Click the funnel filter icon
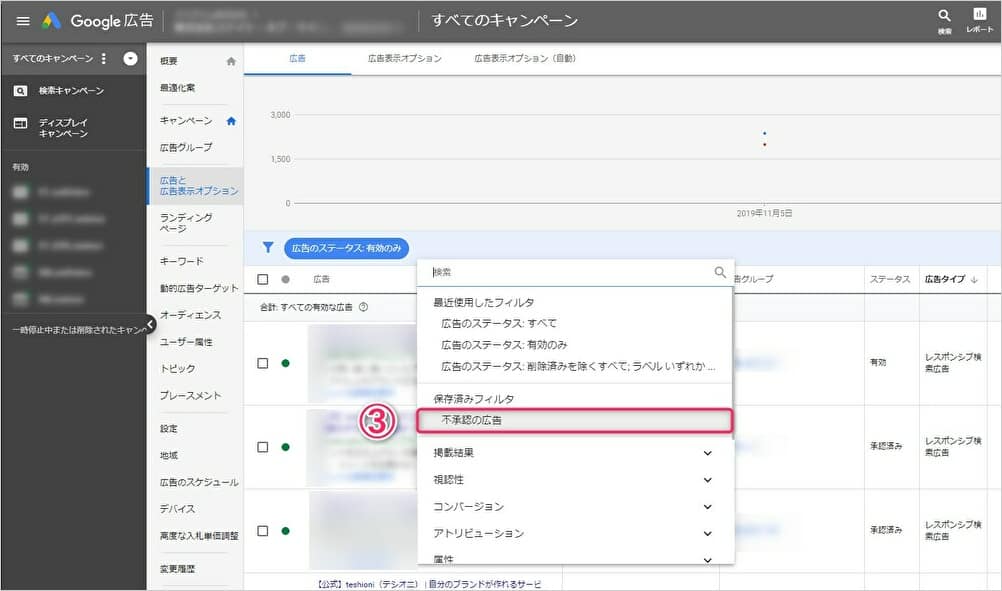 [267, 248]
